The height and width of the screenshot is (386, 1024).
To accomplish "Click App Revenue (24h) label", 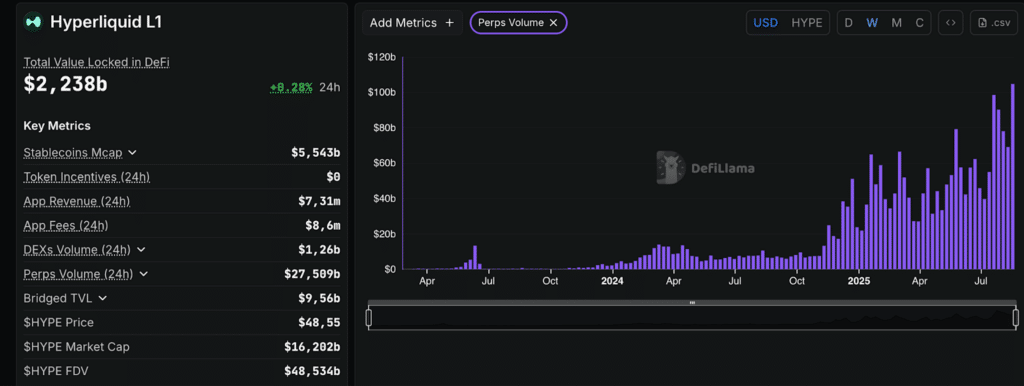I will point(76,201).
